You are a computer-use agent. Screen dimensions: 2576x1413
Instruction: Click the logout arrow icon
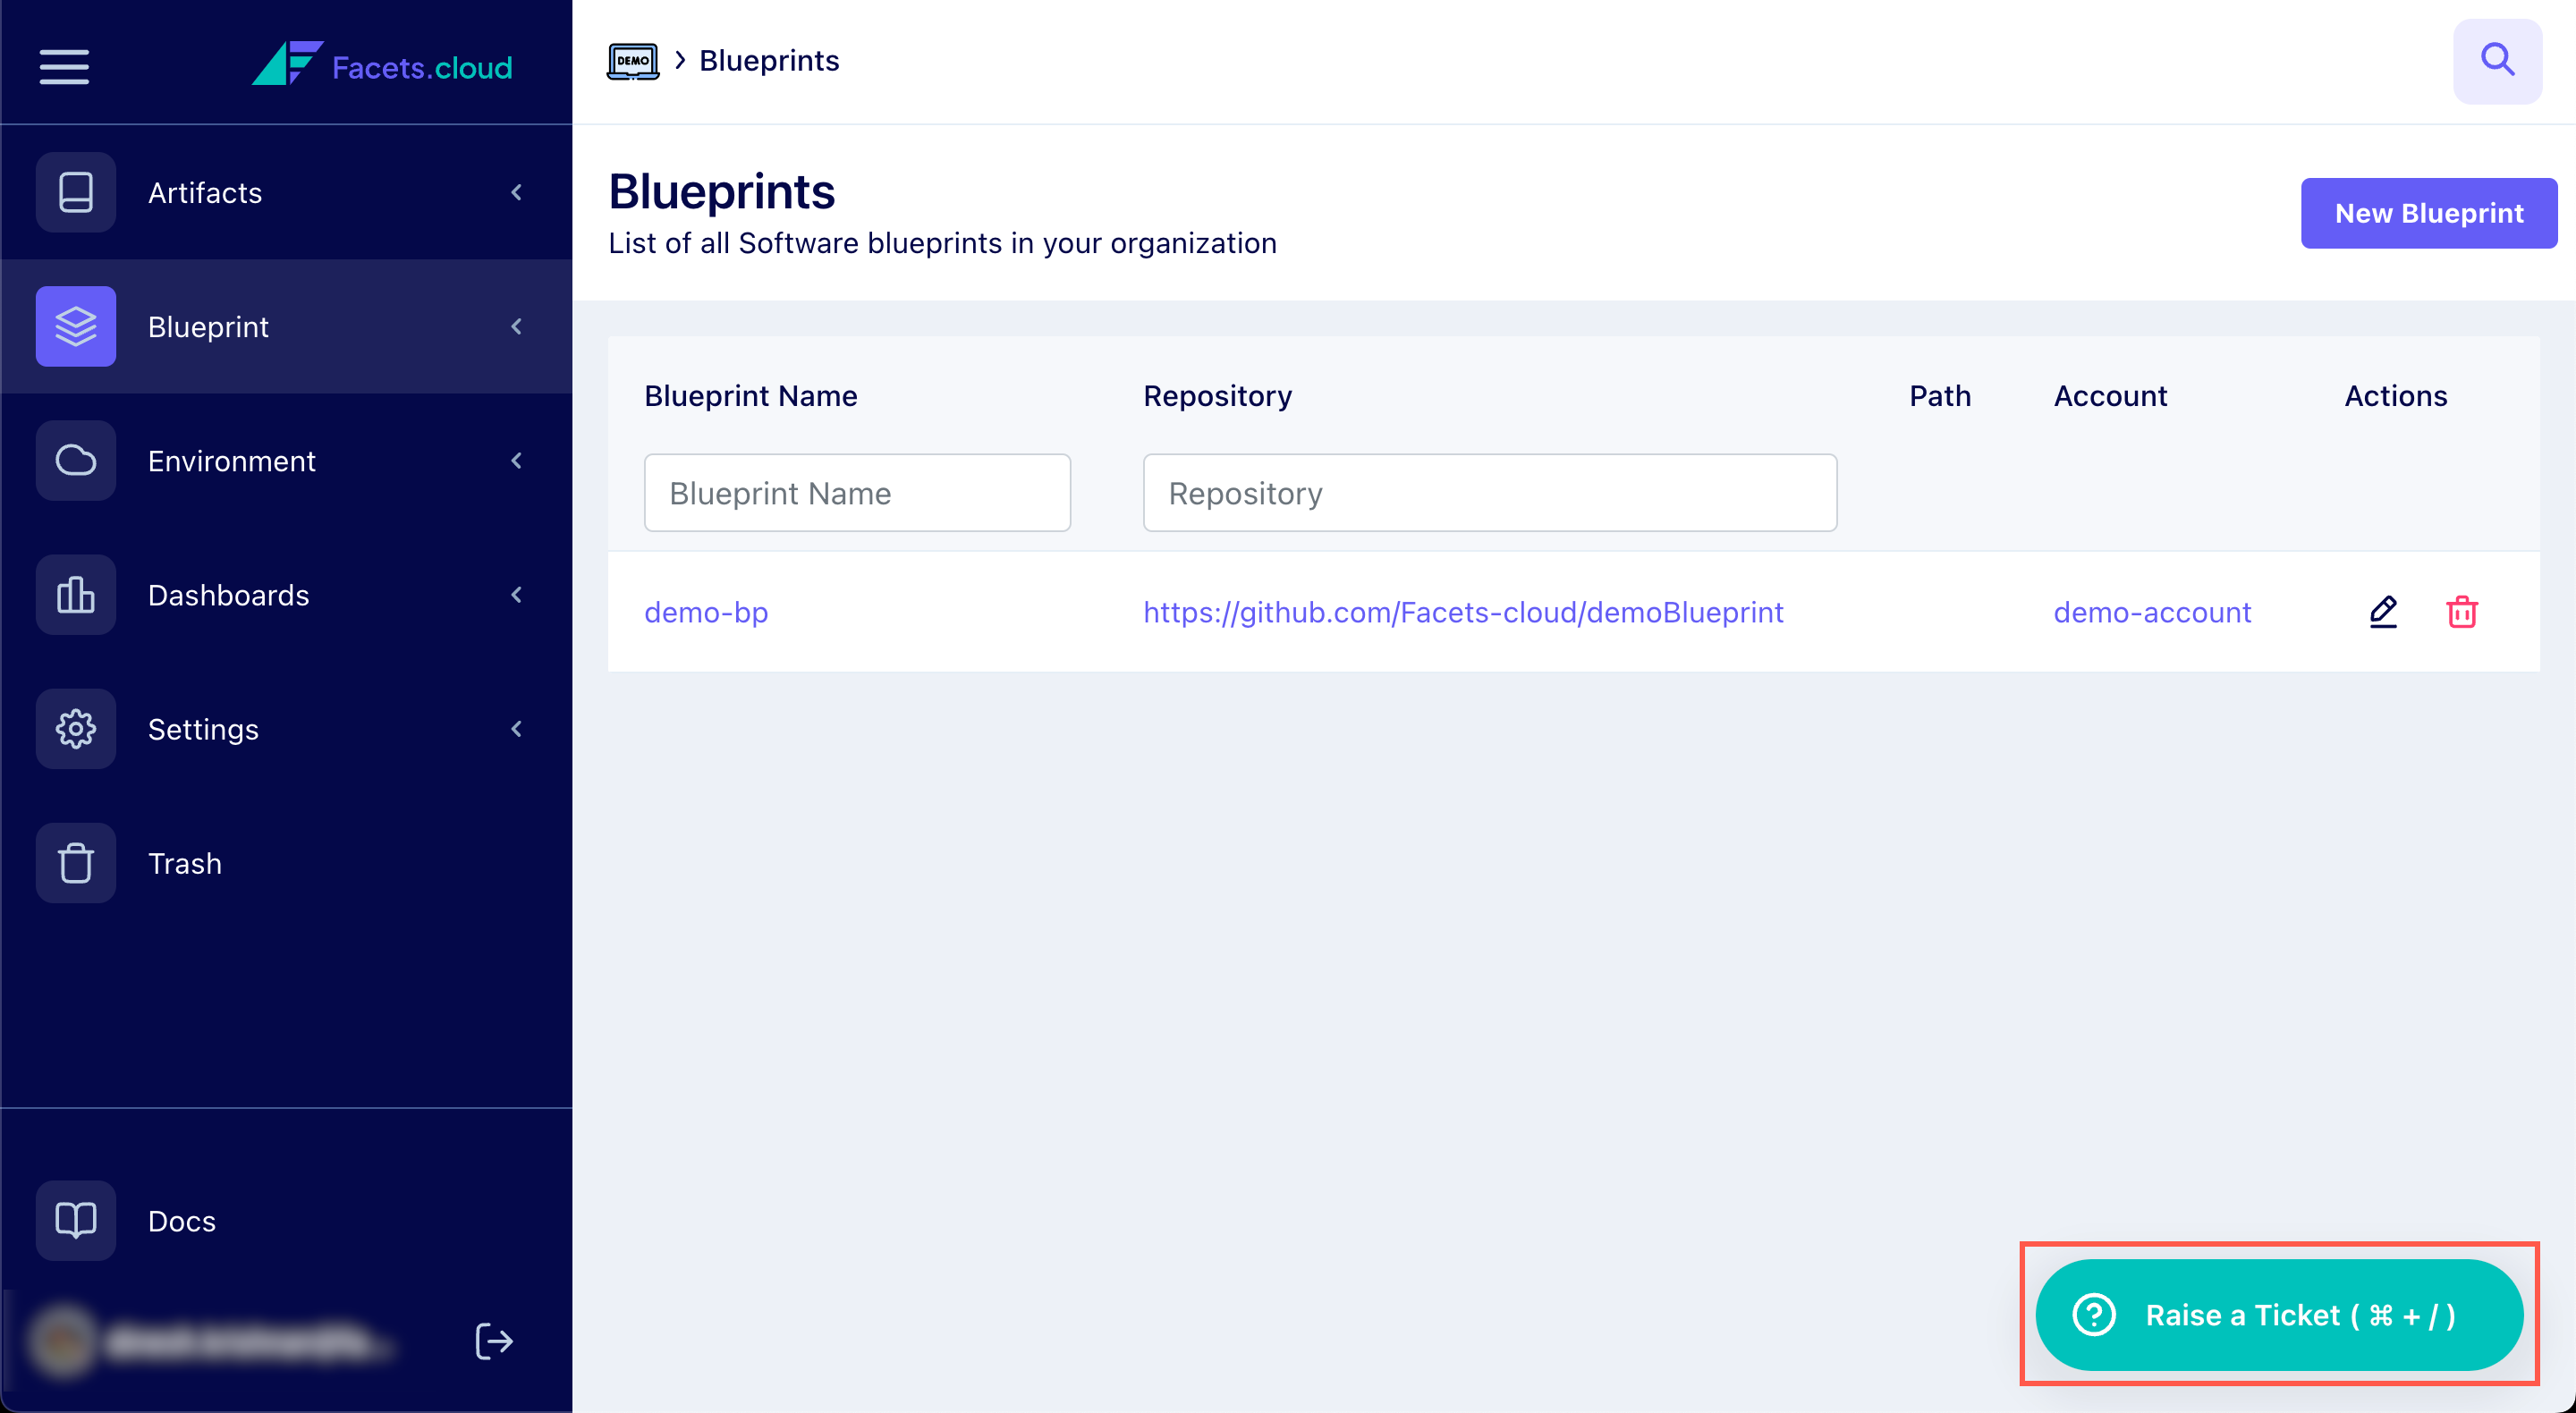pos(494,1341)
